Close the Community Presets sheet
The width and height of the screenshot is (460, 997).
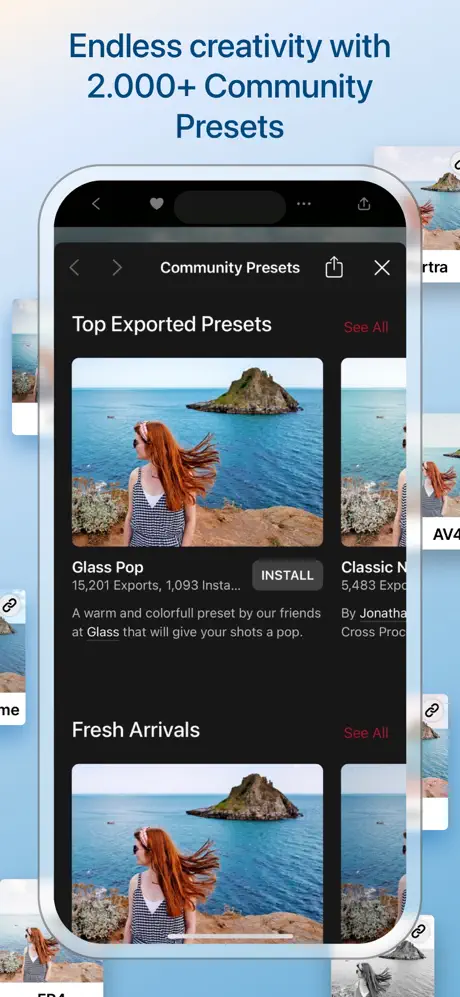point(382,268)
